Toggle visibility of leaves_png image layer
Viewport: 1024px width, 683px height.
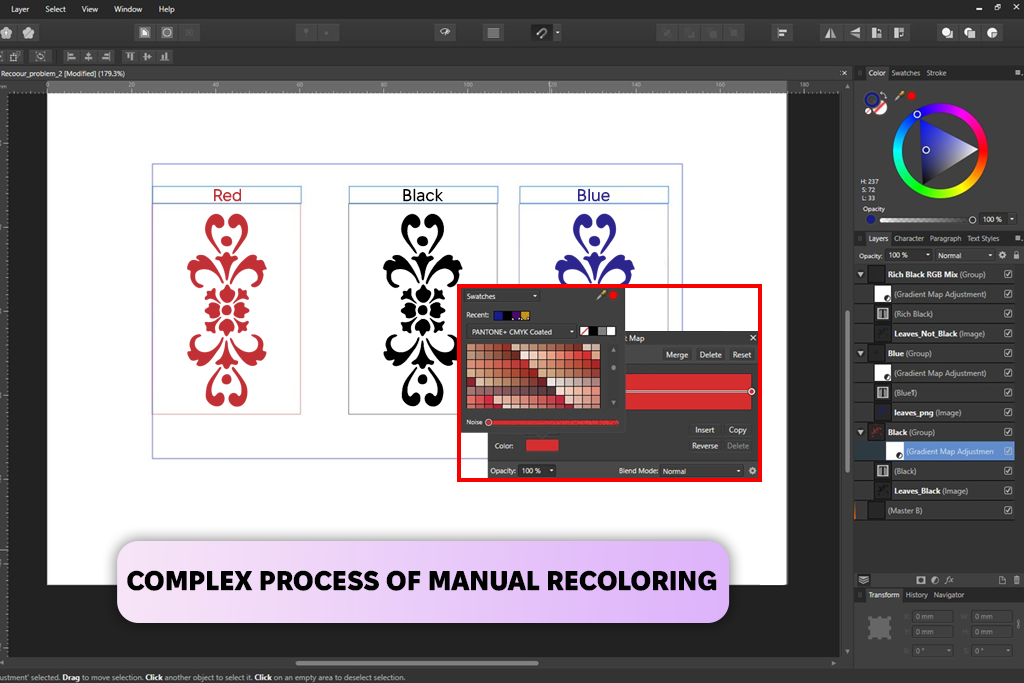tap(1008, 413)
